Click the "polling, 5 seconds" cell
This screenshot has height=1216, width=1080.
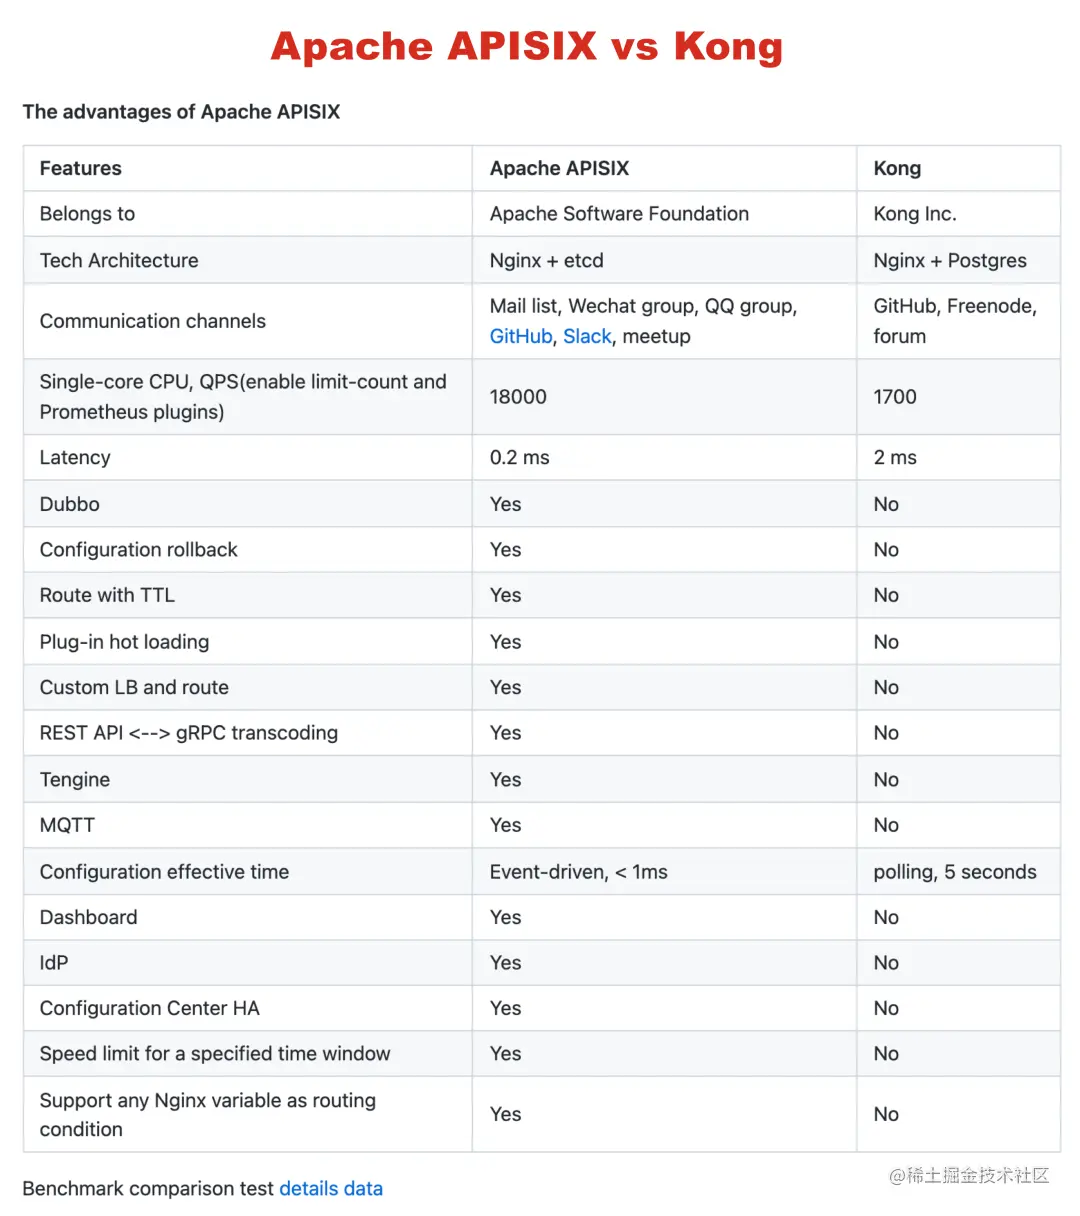(x=954, y=872)
